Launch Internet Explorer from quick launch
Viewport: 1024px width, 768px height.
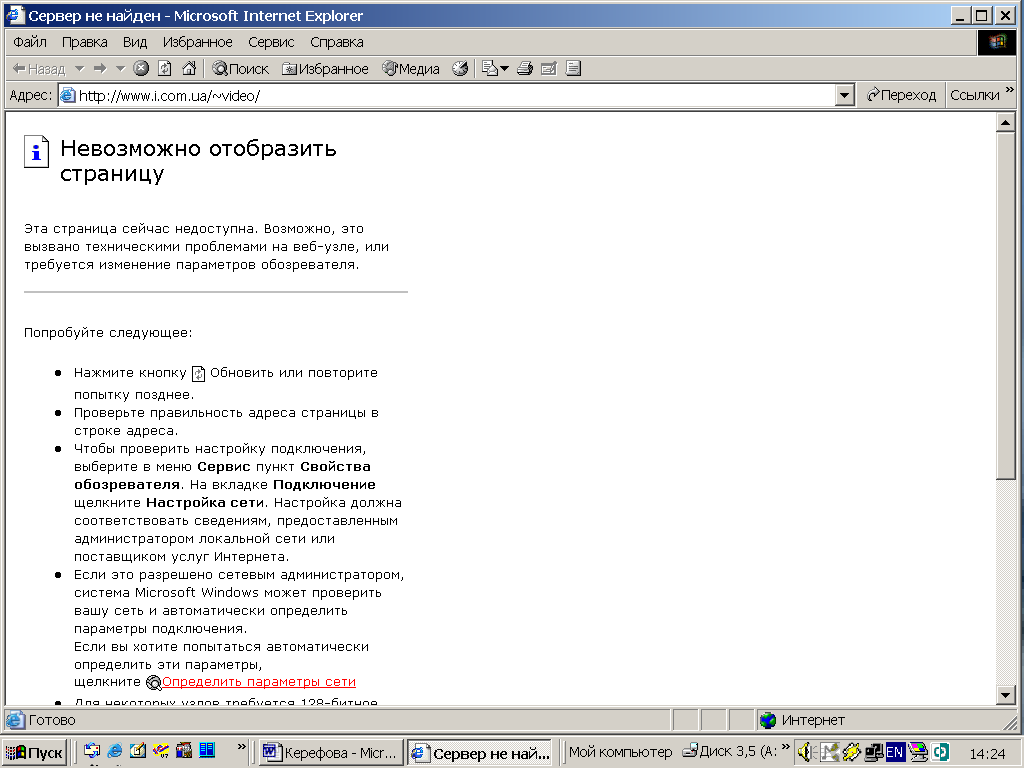[x=115, y=751]
